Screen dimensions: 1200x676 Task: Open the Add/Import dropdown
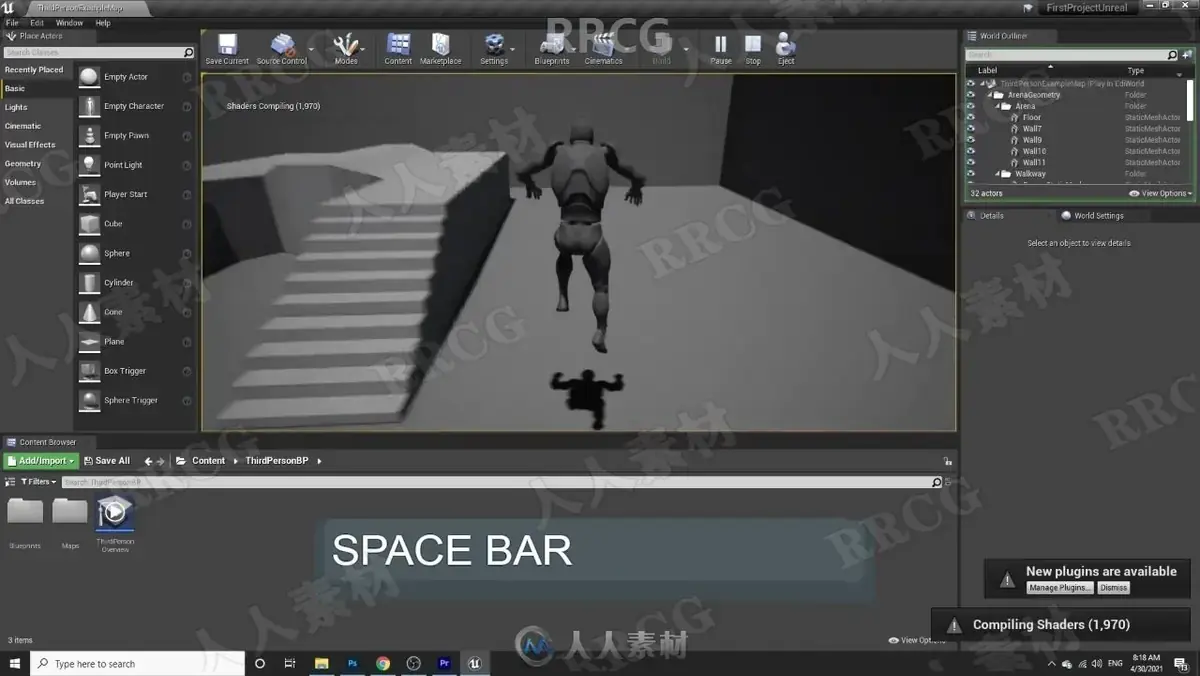pyautogui.click(x=41, y=461)
